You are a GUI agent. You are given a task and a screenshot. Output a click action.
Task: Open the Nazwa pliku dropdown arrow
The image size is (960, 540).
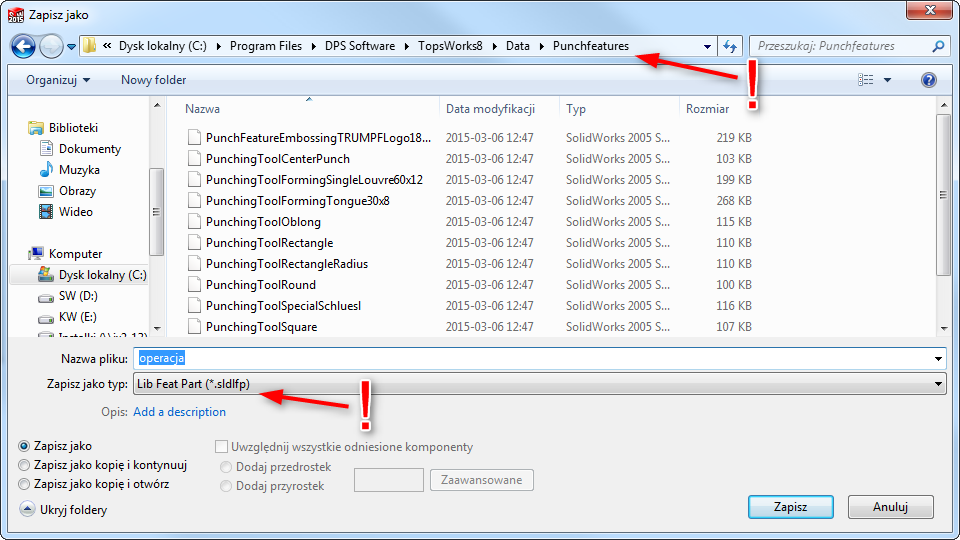[938, 358]
